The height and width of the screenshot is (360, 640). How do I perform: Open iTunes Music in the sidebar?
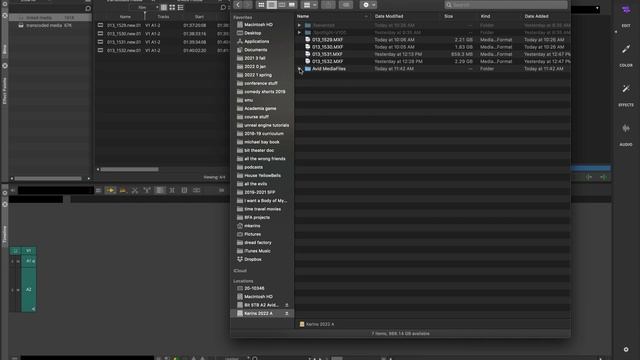pyautogui.click(x=257, y=251)
